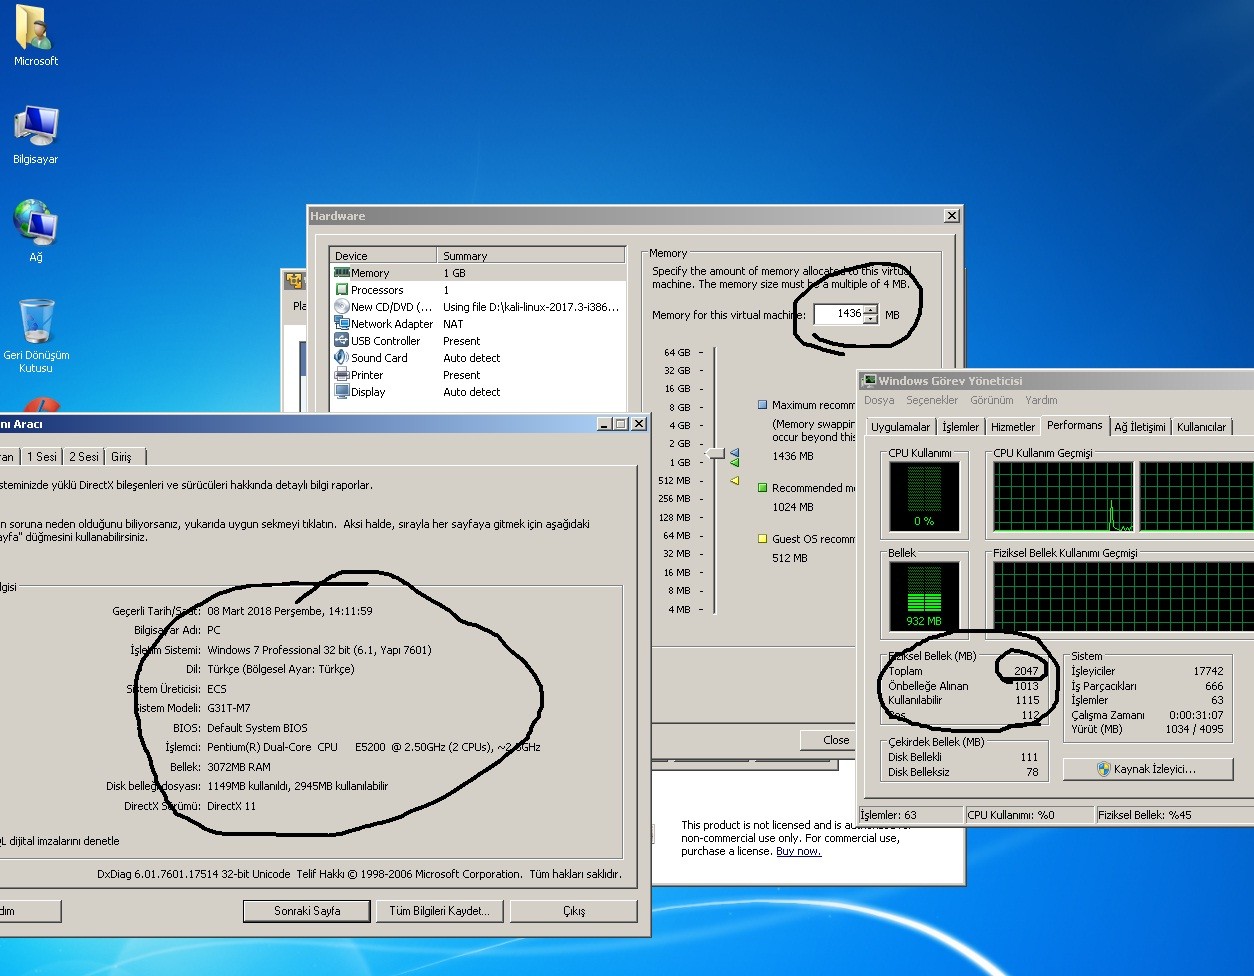Screen dimensions: 1254x976
Task: Increase memory value with spinner up arrow
Action: pyautogui.click(x=870, y=309)
